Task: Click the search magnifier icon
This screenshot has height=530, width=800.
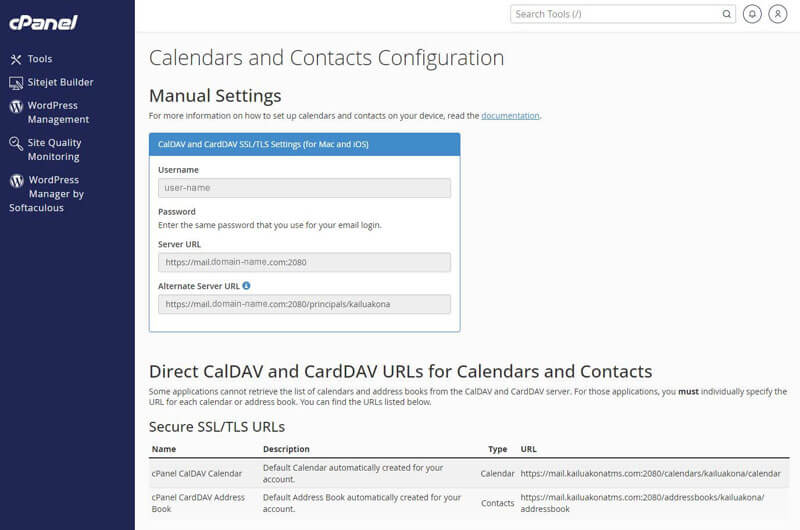Action: (727, 14)
